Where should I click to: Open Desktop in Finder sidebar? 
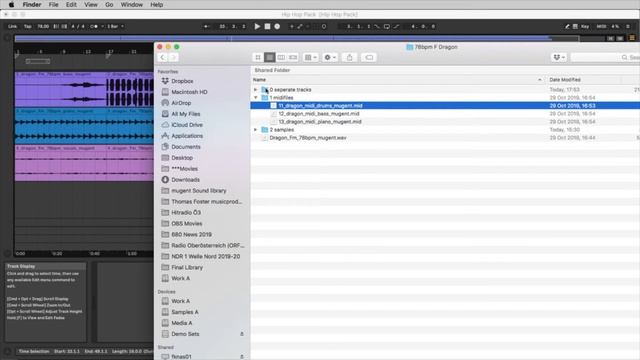click(x=182, y=158)
